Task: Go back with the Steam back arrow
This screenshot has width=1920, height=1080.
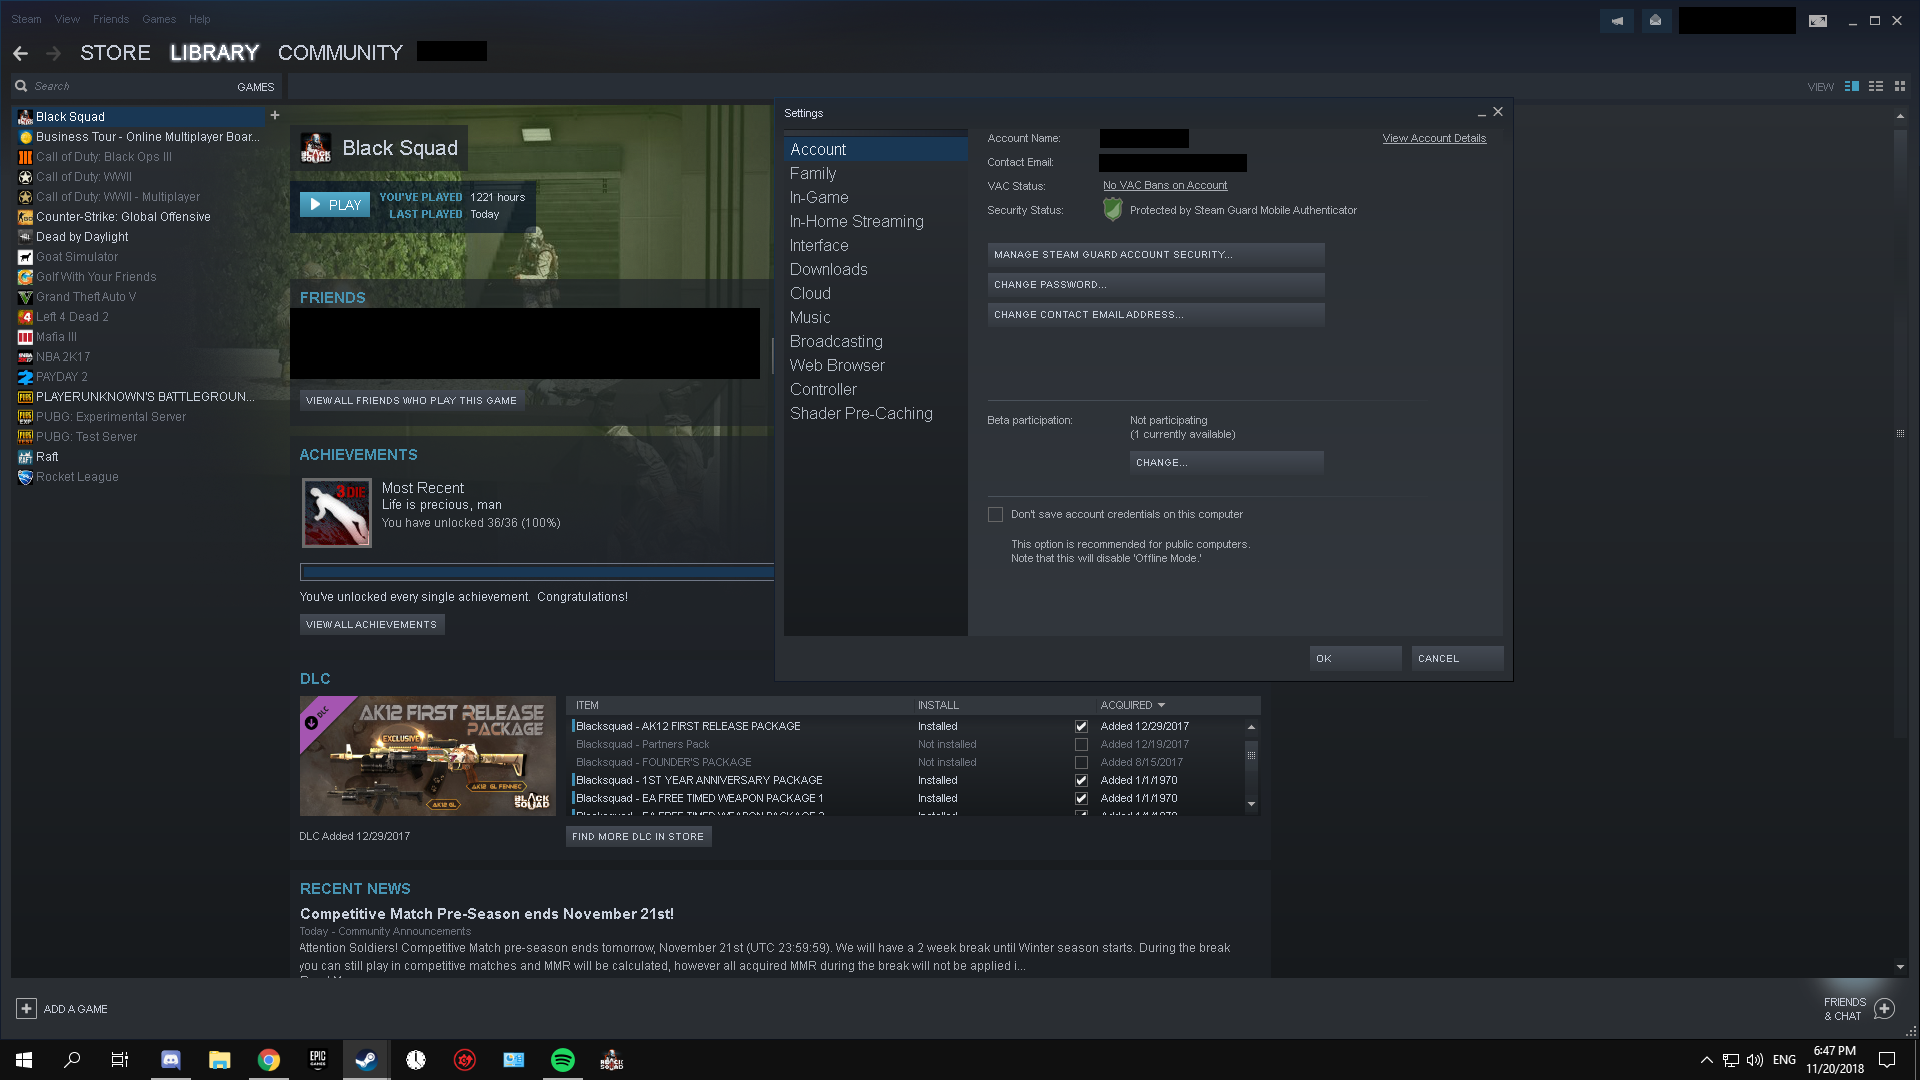Action: click(21, 53)
